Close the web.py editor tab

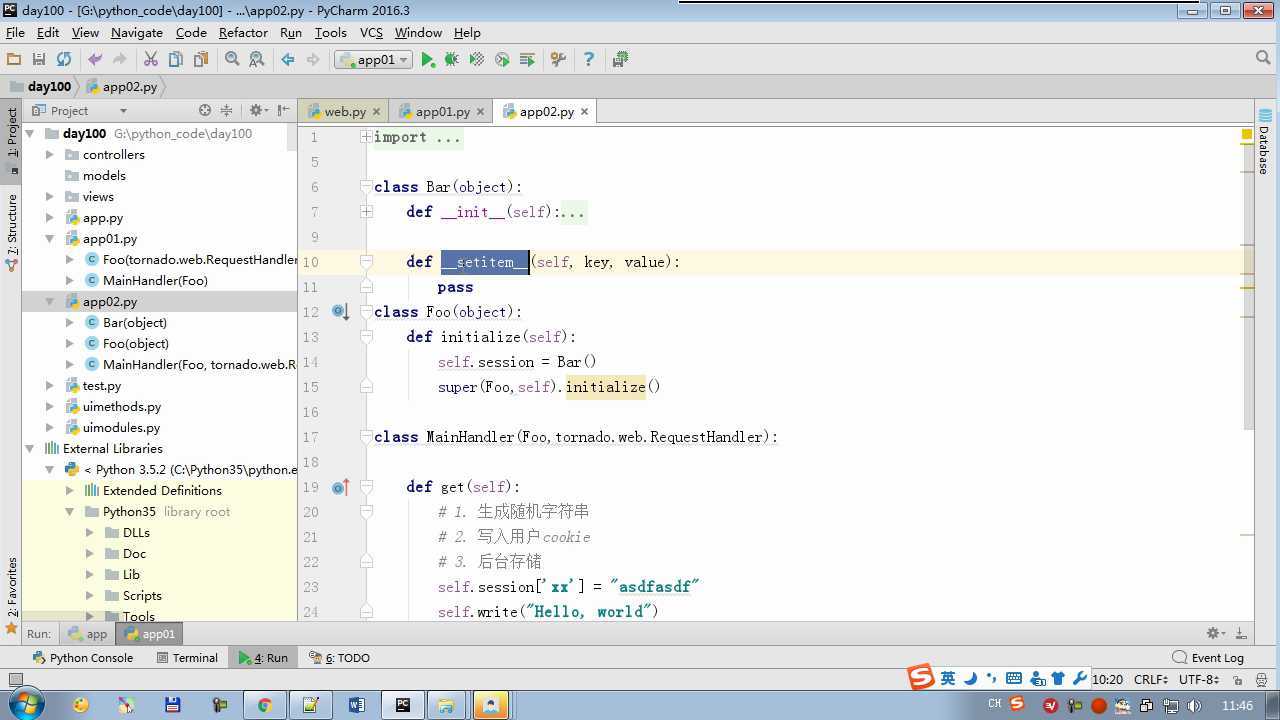pos(376,112)
